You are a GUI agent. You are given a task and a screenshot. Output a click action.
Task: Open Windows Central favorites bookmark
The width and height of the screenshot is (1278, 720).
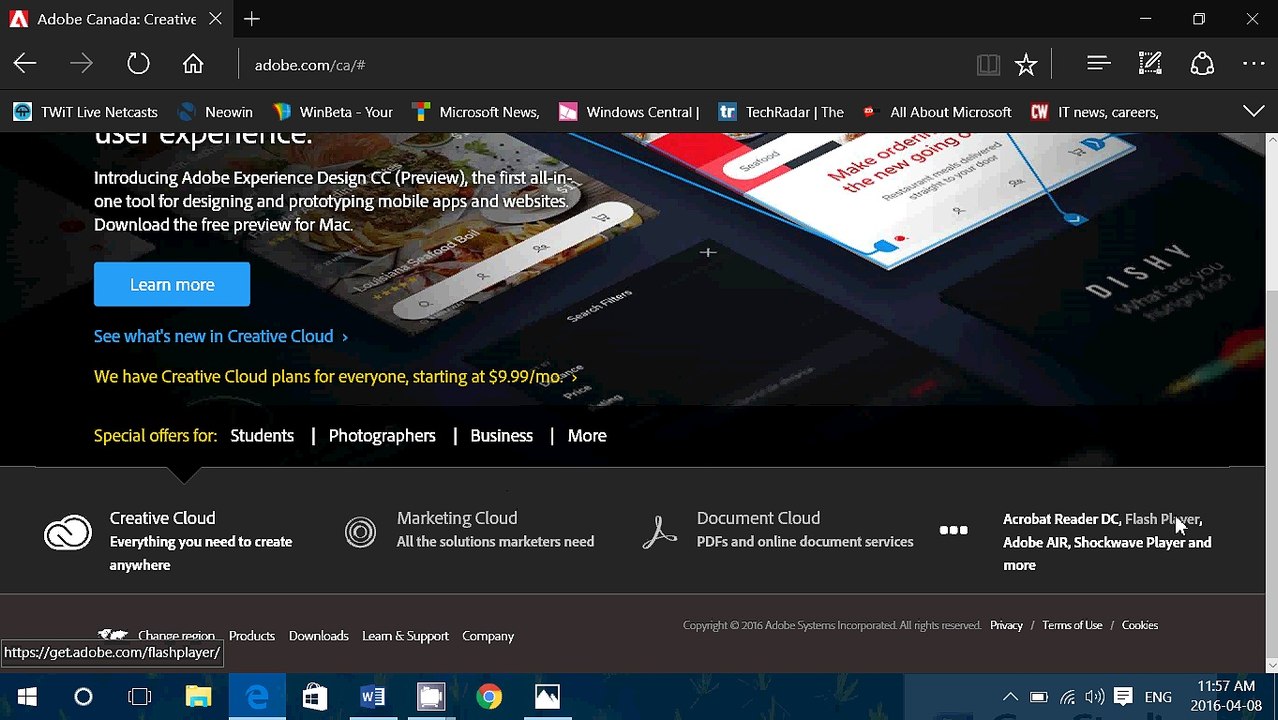629,112
